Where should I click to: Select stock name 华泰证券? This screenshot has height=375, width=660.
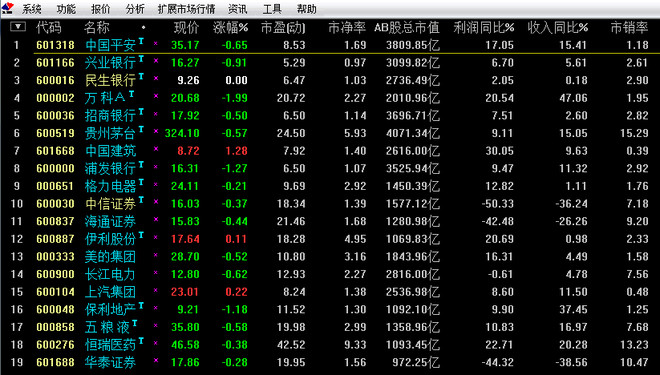pyautogui.click(x=110, y=362)
